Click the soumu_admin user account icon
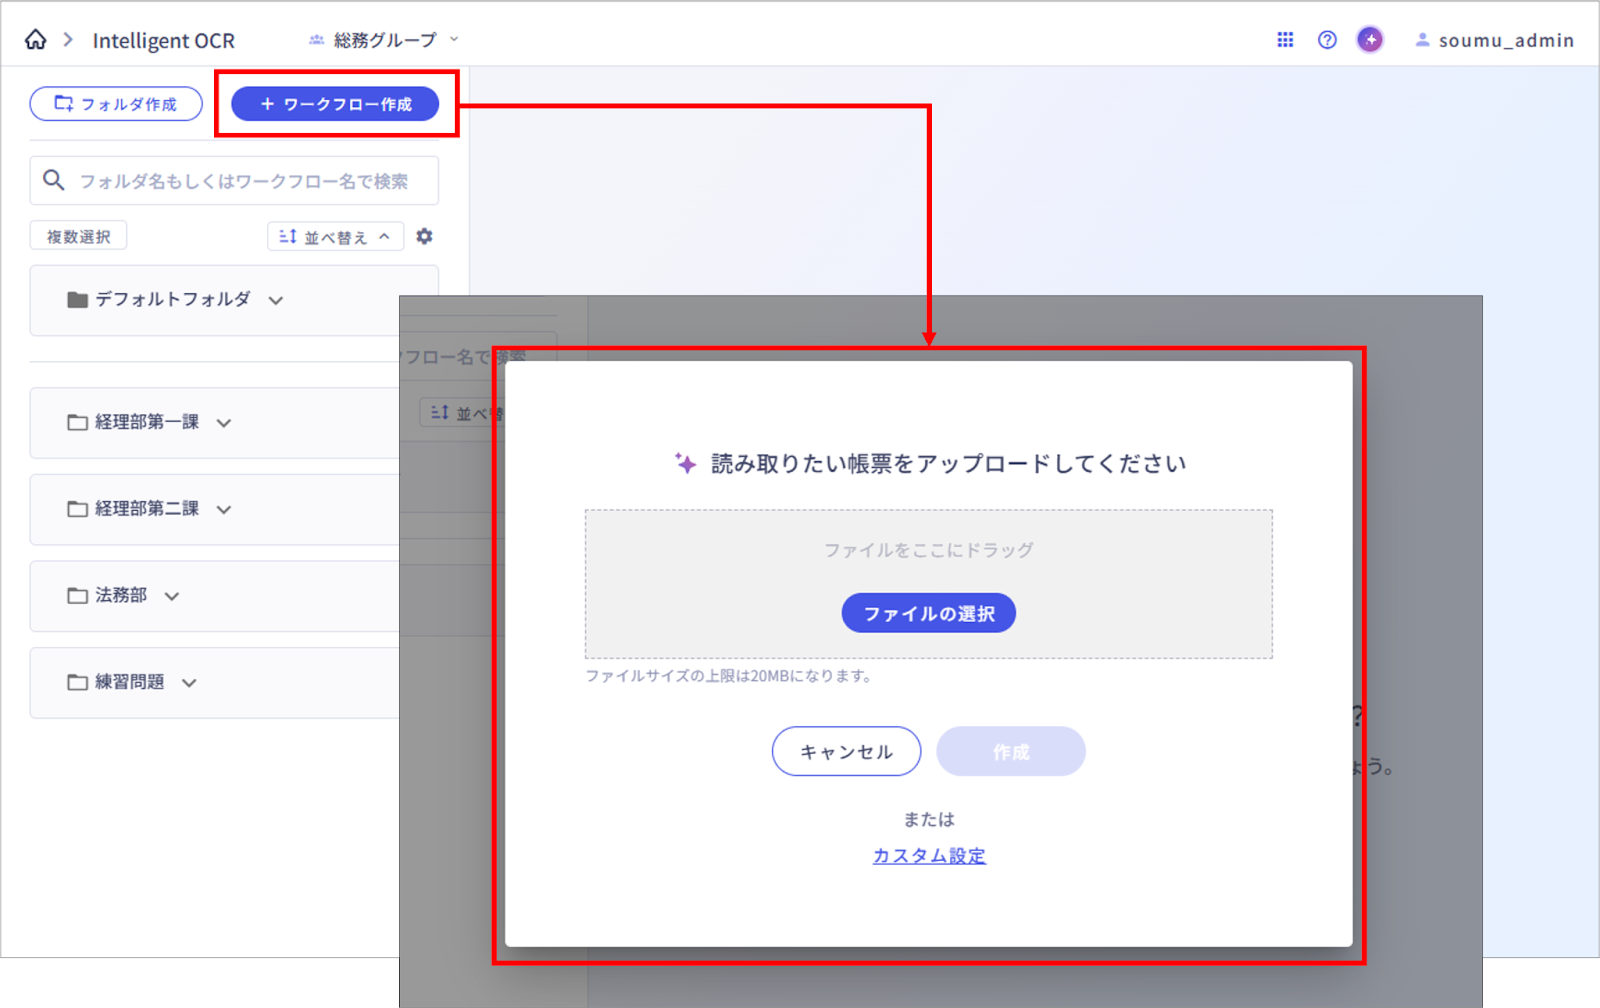The width and height of the screenshot is (1600, 1008). [1423, 41]
